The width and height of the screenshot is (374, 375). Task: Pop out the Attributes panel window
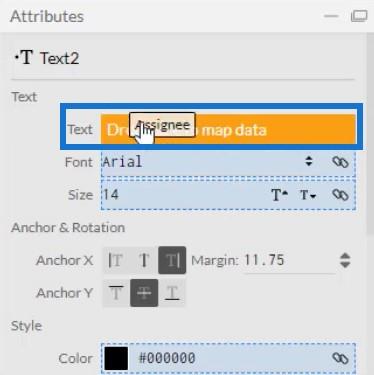(359, 16)
